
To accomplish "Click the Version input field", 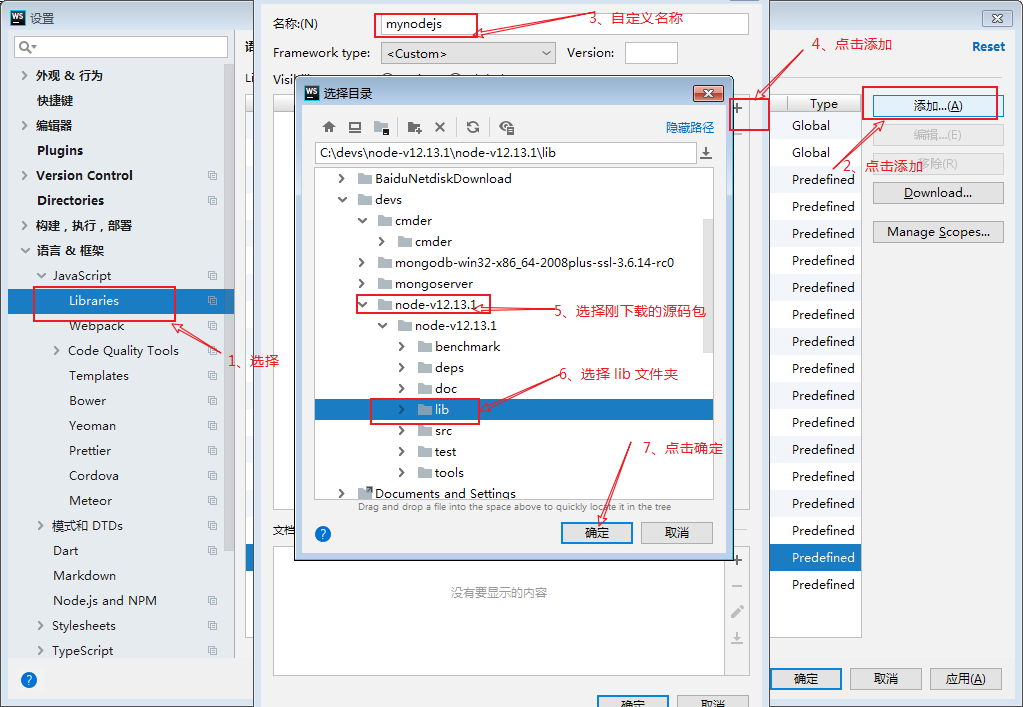I will 651,53.
